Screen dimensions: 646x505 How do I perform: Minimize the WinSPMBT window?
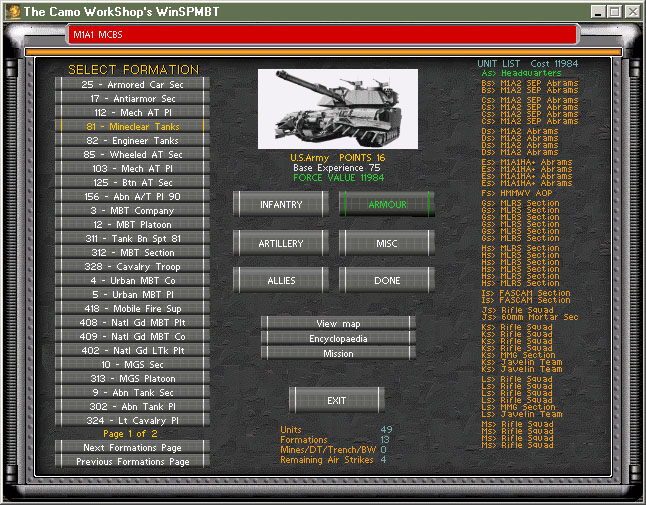[x=597, y=12]
